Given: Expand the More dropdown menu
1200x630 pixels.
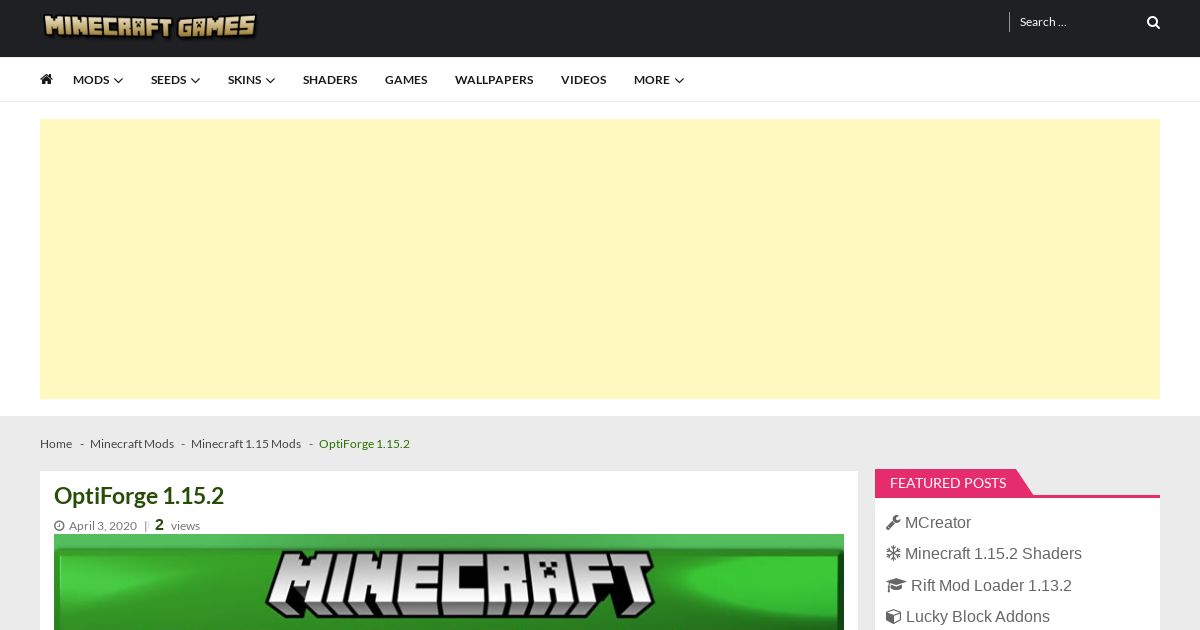Looking at the screenshot, I should pyautogui.click(x=659, y=80).
